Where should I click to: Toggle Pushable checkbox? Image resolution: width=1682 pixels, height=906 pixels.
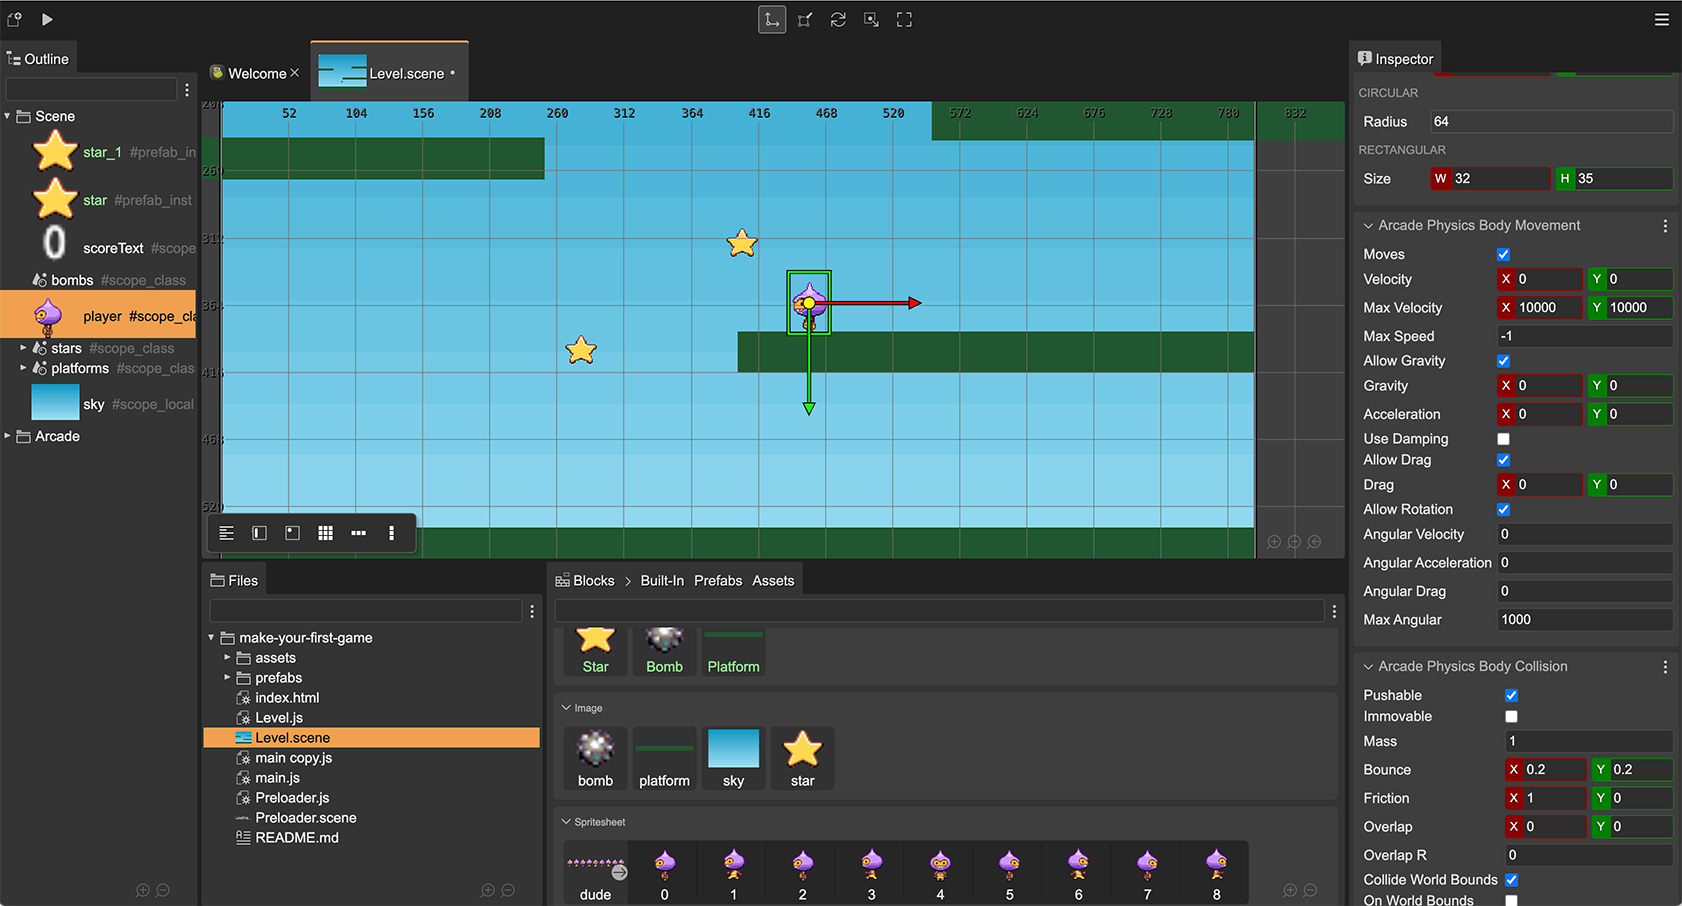click(x=1511, y=696)
